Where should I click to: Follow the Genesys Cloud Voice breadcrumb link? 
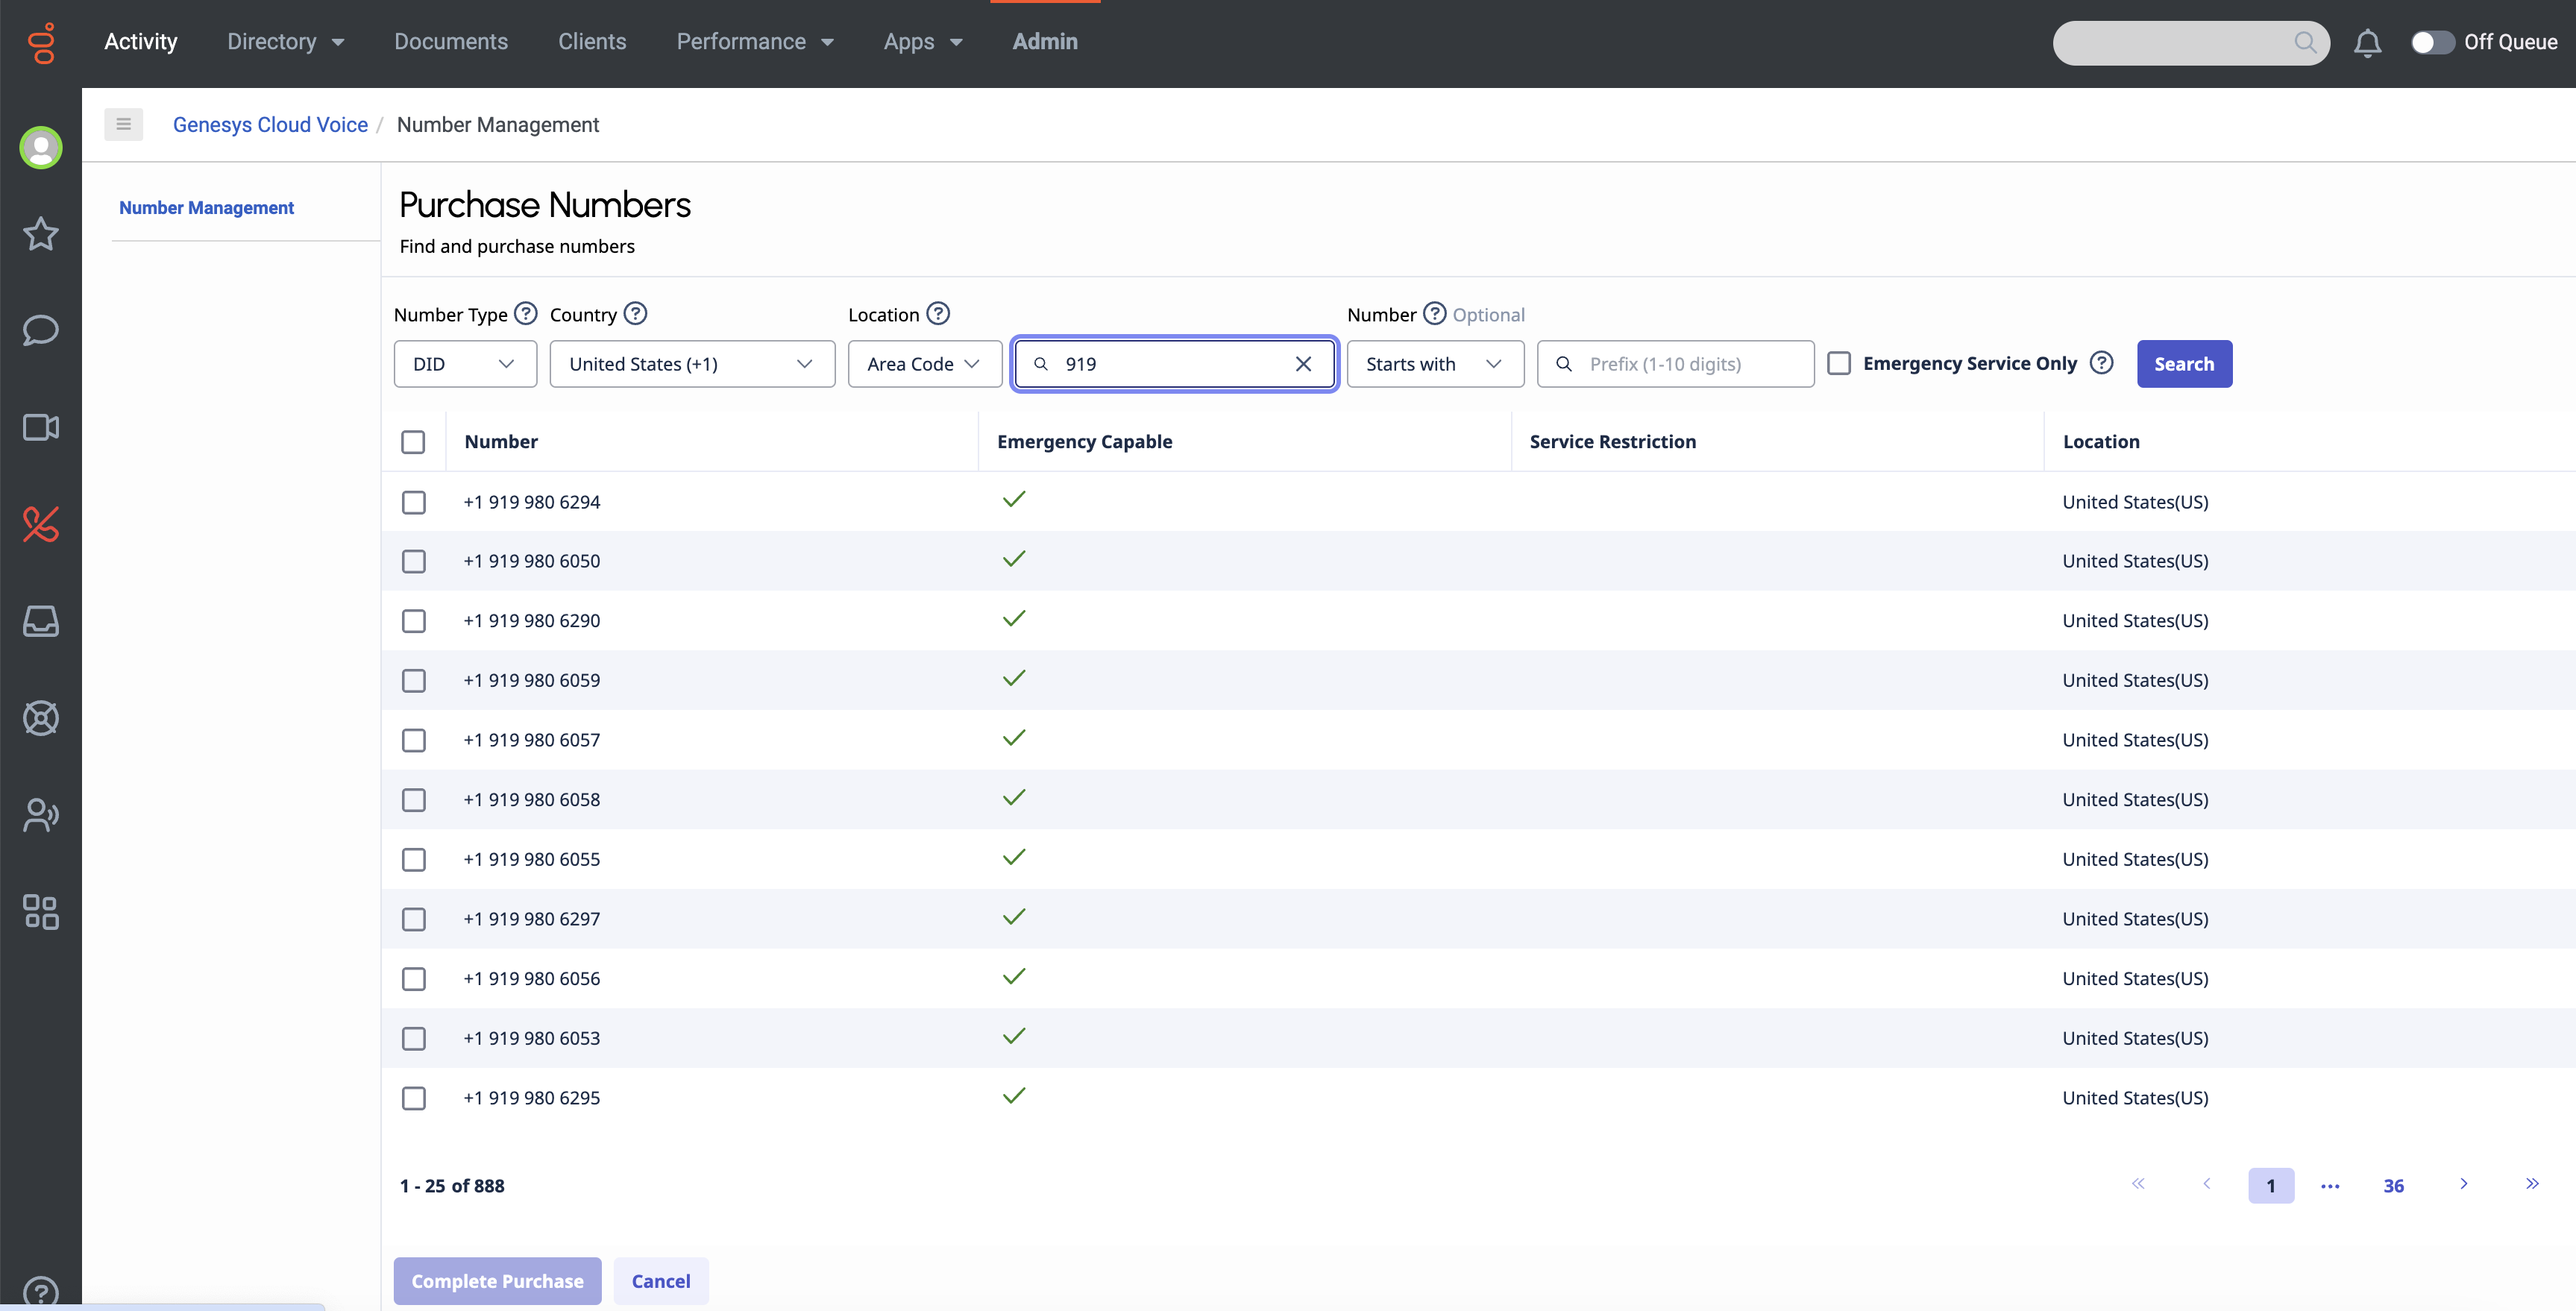point(270,125)
